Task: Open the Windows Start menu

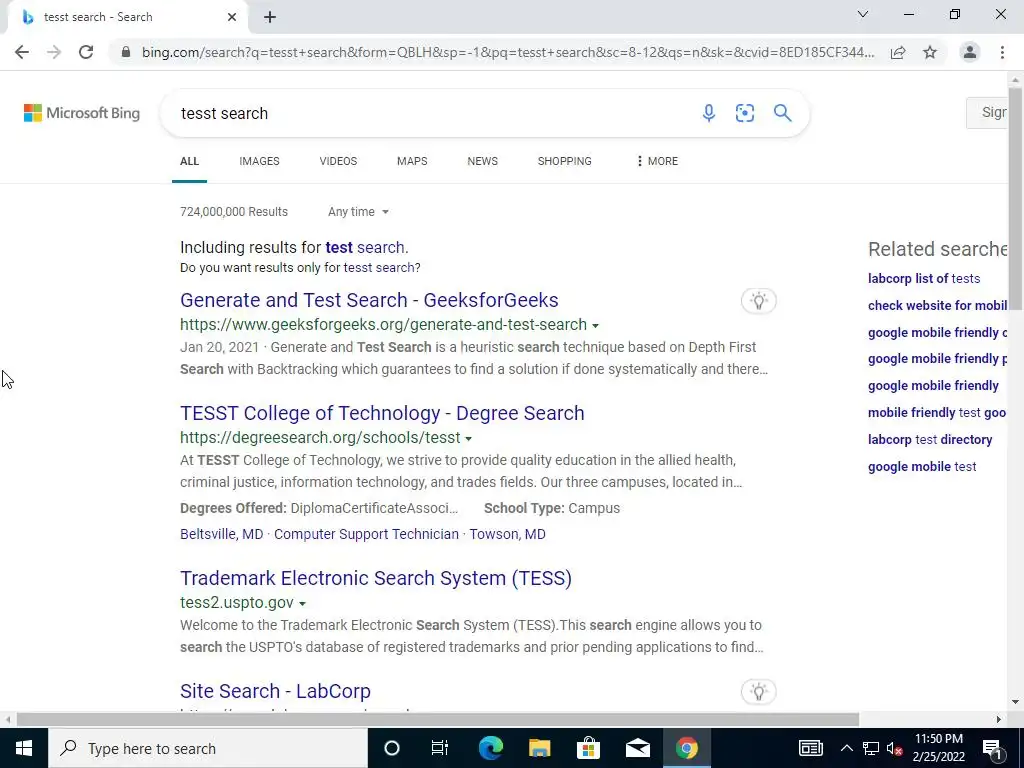Action: point(24,748)
